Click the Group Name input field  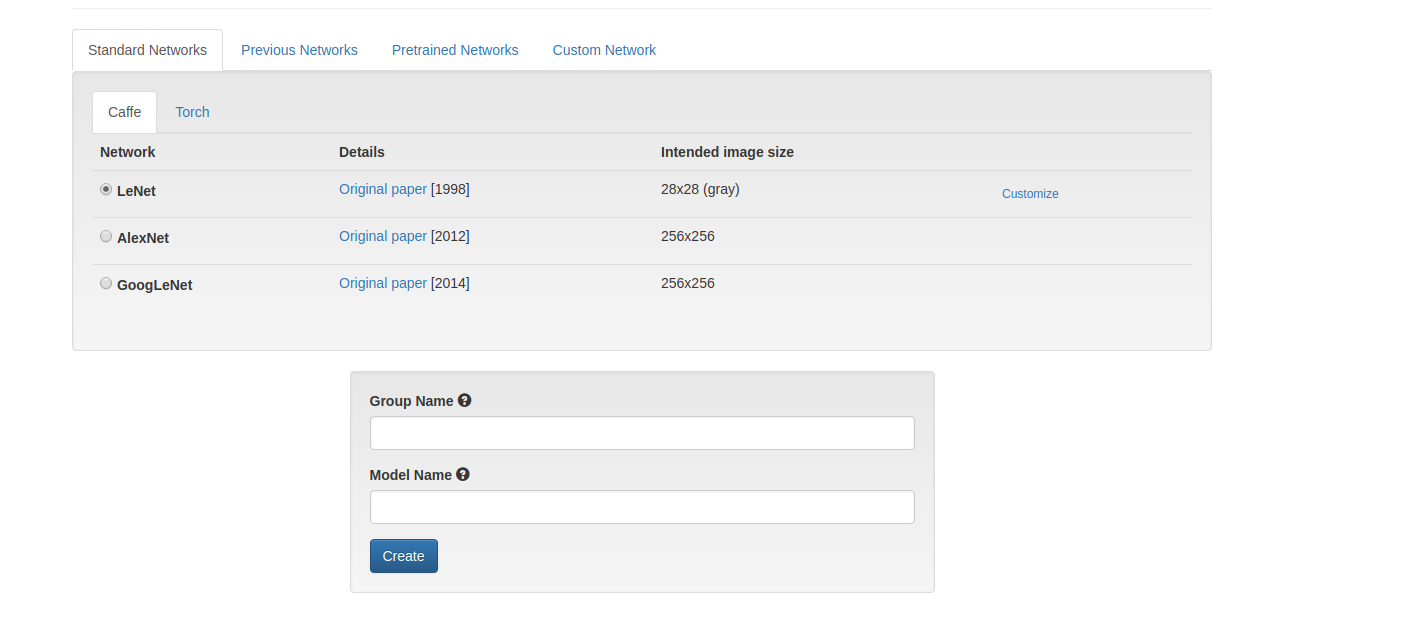point(642,432)
